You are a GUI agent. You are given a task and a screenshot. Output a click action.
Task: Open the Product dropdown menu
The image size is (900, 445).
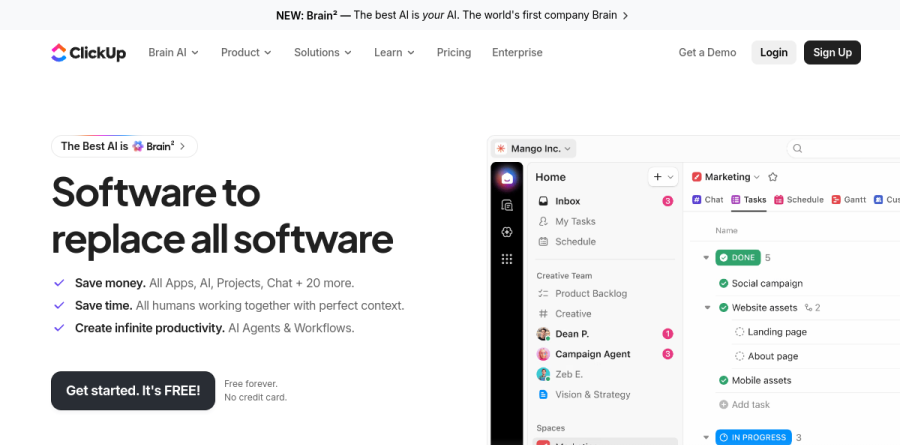(246, 53)
